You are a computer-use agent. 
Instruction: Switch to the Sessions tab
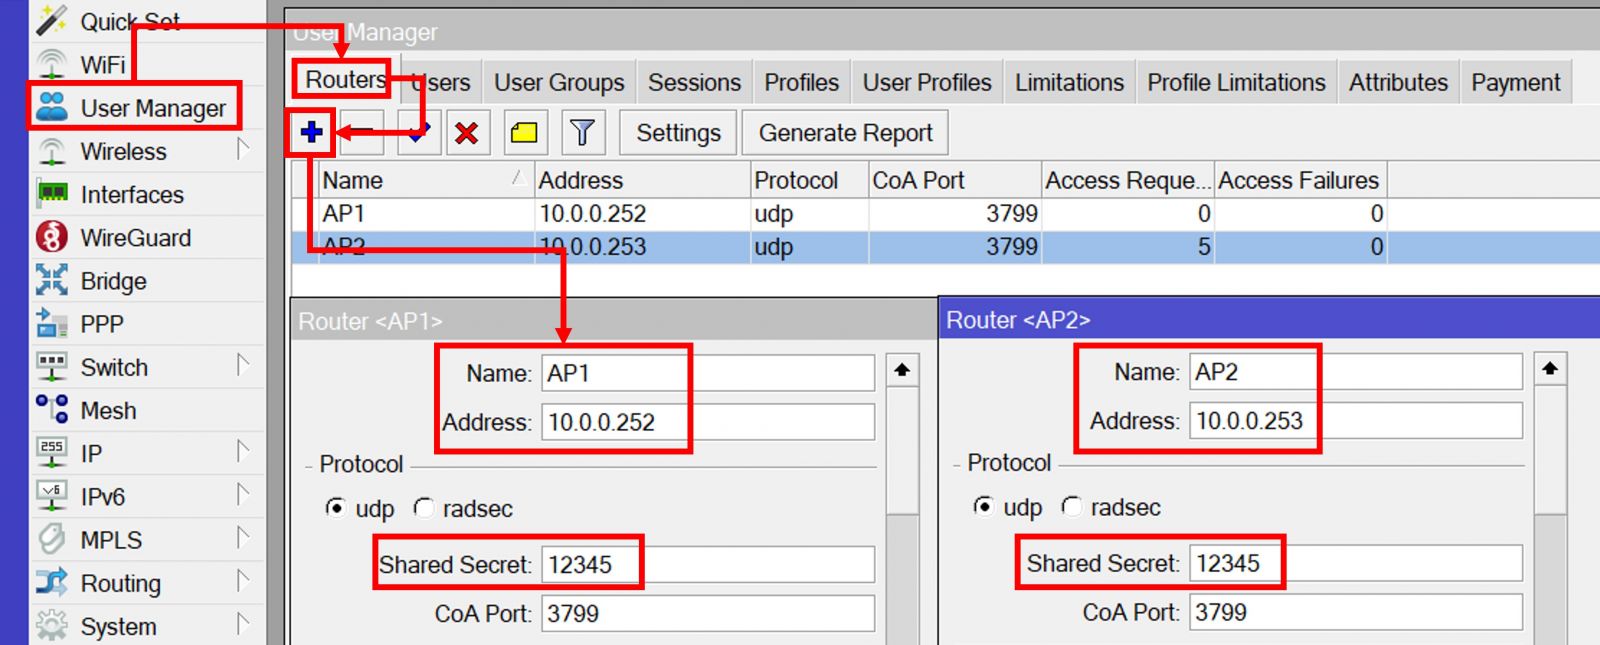coord(694,82)
